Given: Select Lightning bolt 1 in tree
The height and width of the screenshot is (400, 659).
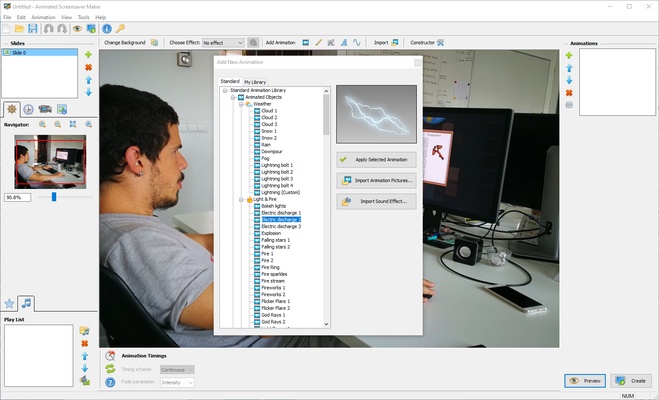Looking at the screenshot, I should 277,165.
